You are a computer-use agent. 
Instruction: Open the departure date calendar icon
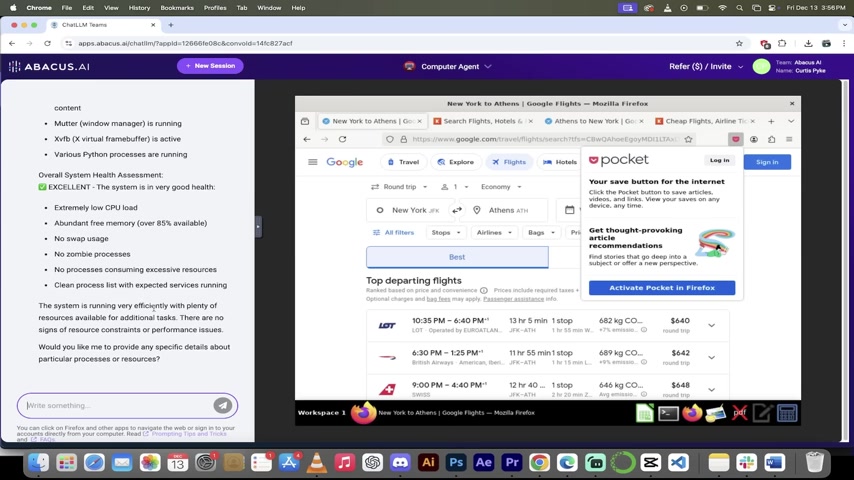[570, 210]
